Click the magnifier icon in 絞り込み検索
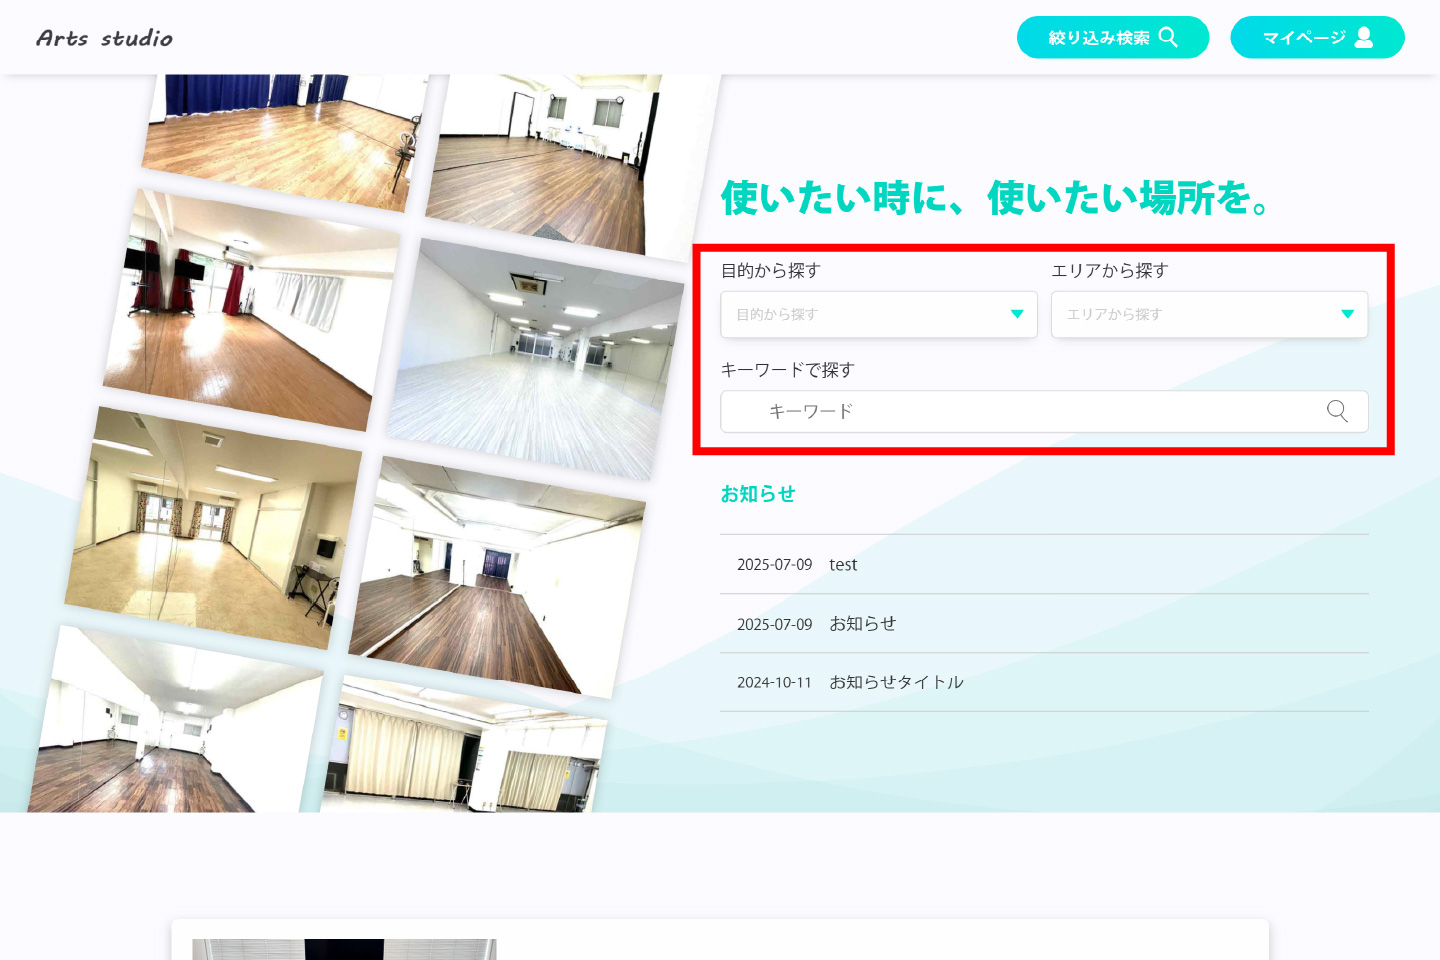 pyautogui.click(x=1168, y=37)
